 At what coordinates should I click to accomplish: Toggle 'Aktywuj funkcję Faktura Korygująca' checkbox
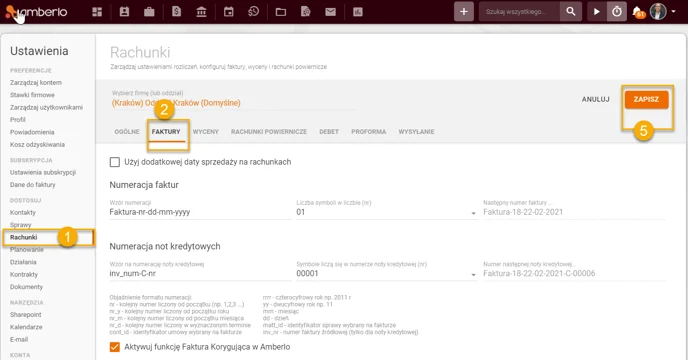click(115, 347)
